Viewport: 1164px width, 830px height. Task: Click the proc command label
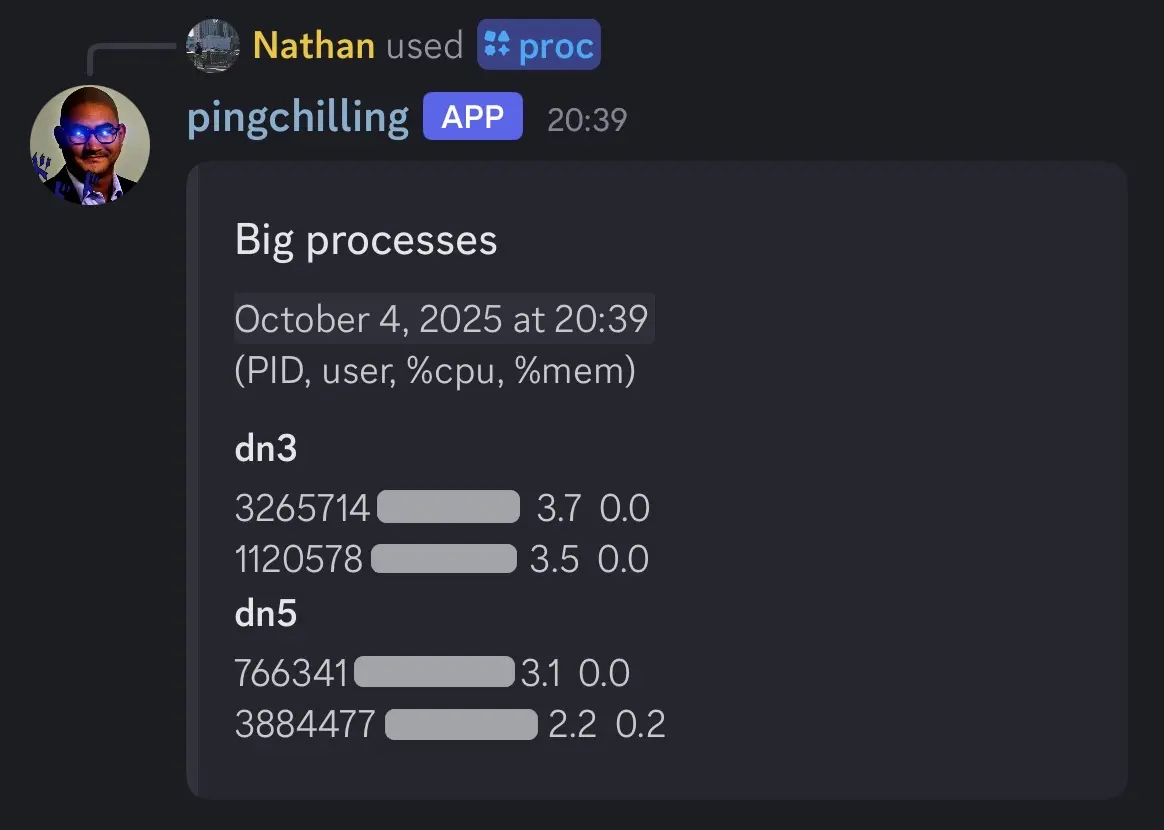click(556, 46)
